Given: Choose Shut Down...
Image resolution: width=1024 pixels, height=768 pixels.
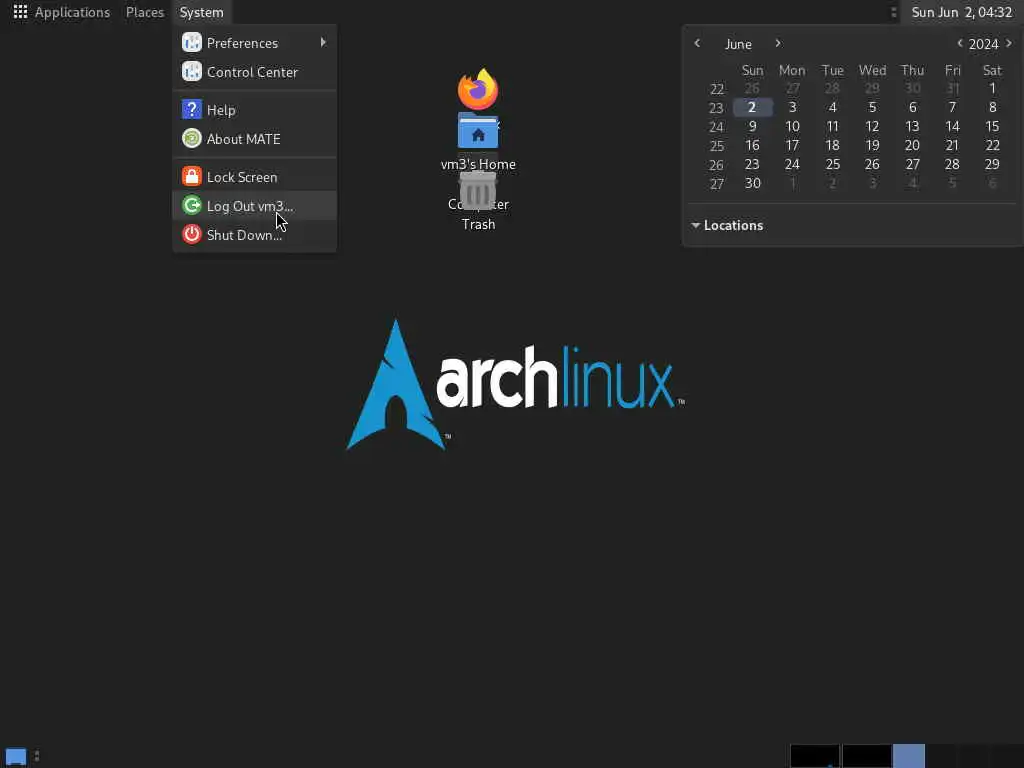Looking at the screenshot, I should pos(255,234).
